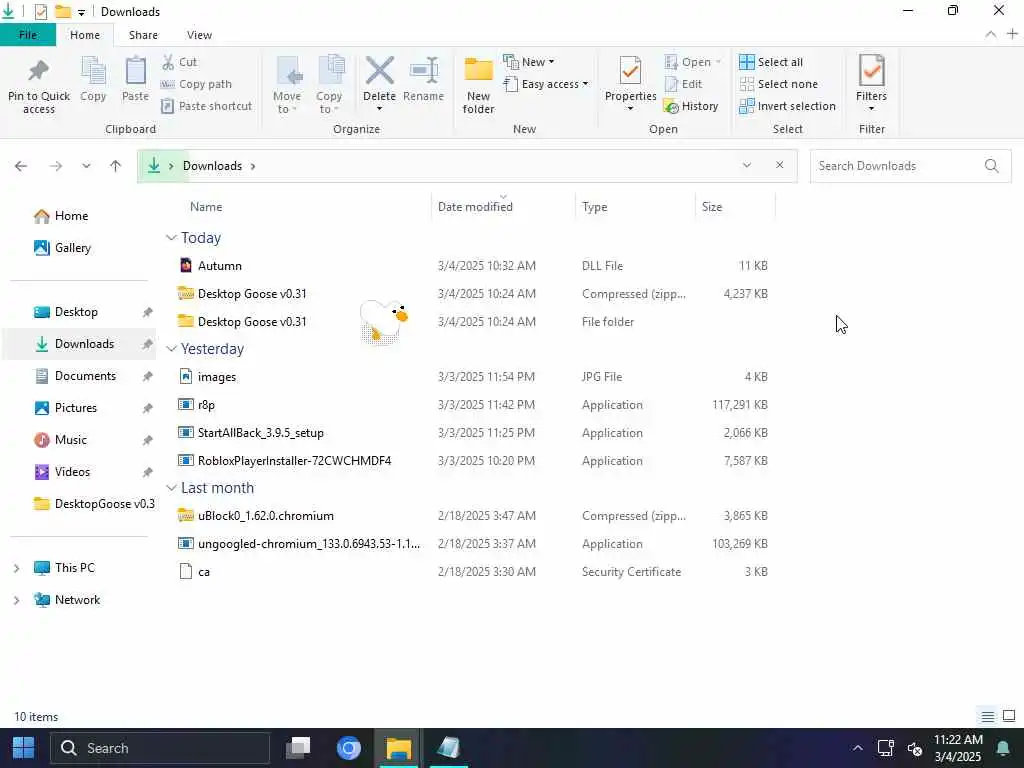Select Pictures in the navigation pane
This screenshot has height=768, width=1024.
pyautogui.click(x=76, y=408)
